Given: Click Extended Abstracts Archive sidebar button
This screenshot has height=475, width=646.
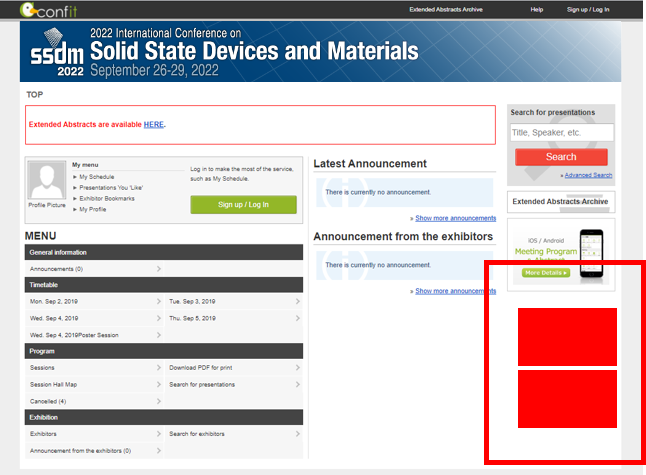Looking at the screenshot, I should pos(560,201).
